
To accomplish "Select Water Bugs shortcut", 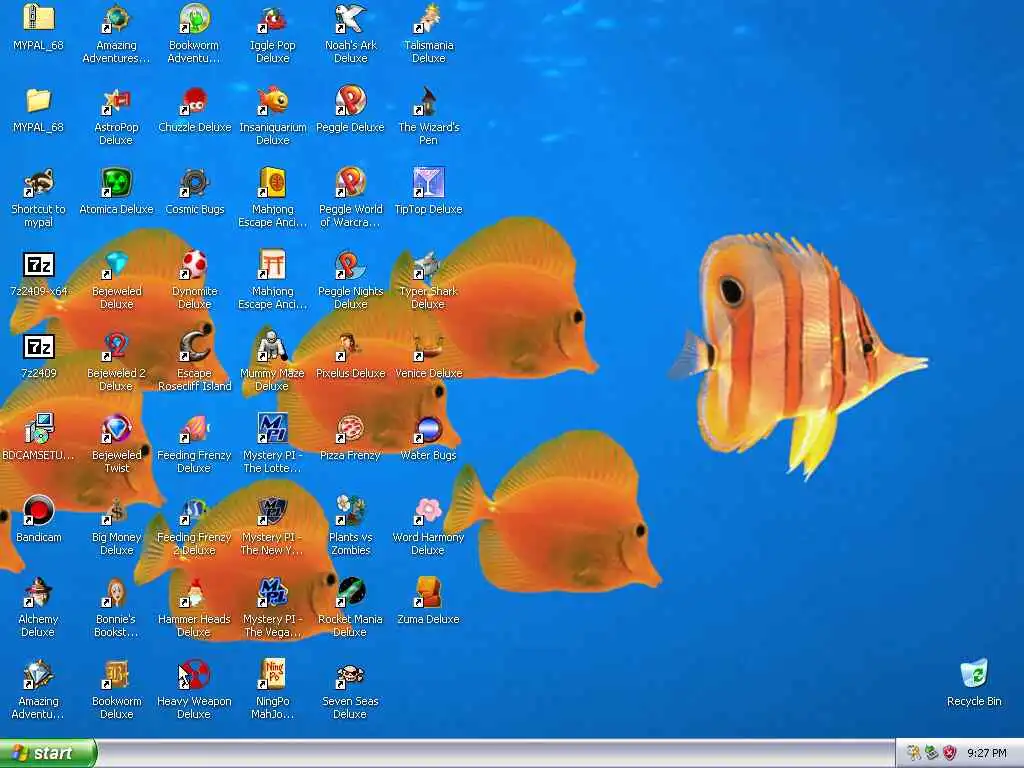I will [x=428, y=428].
